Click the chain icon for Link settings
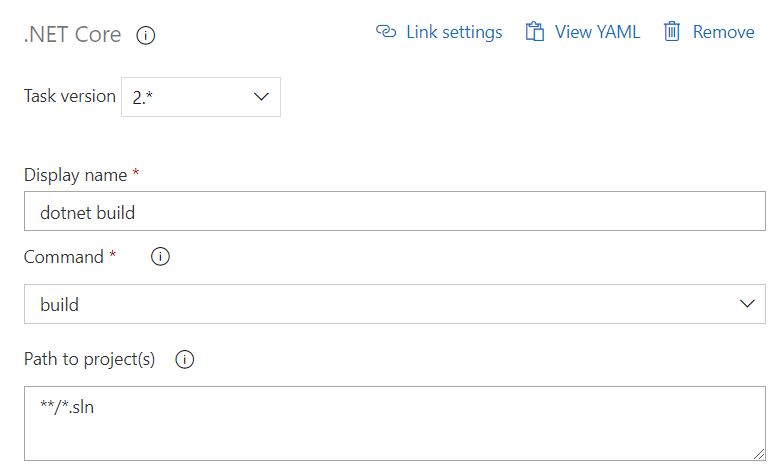The width and height of the screenshot is (783, 470). coord(386,31)
